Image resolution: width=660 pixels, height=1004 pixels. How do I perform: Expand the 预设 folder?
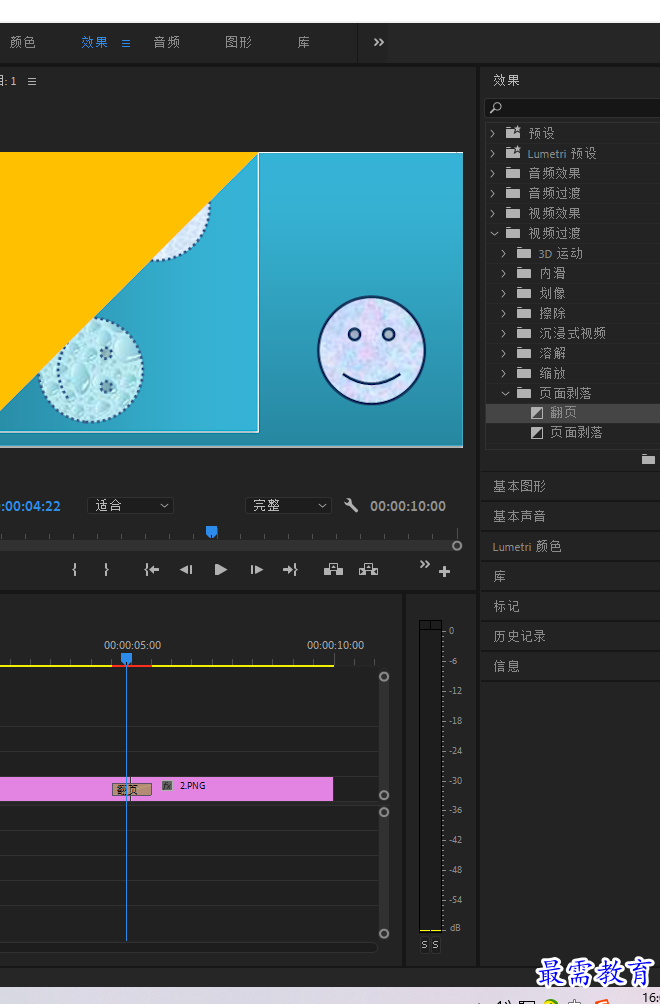click(493, 133)
